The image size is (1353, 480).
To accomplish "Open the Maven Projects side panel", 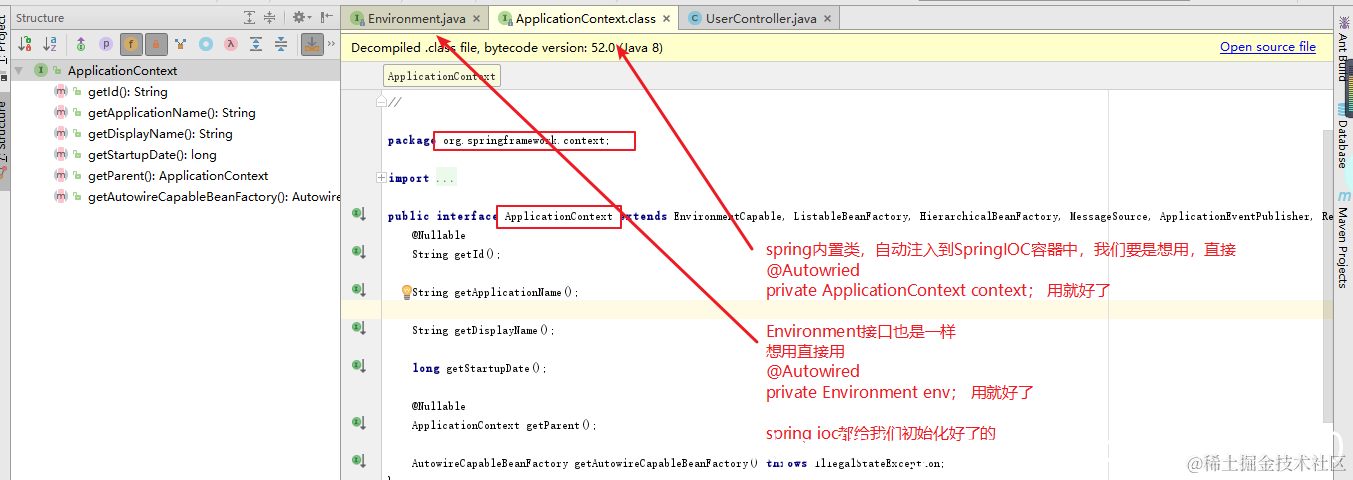I will click(1343, 239).
